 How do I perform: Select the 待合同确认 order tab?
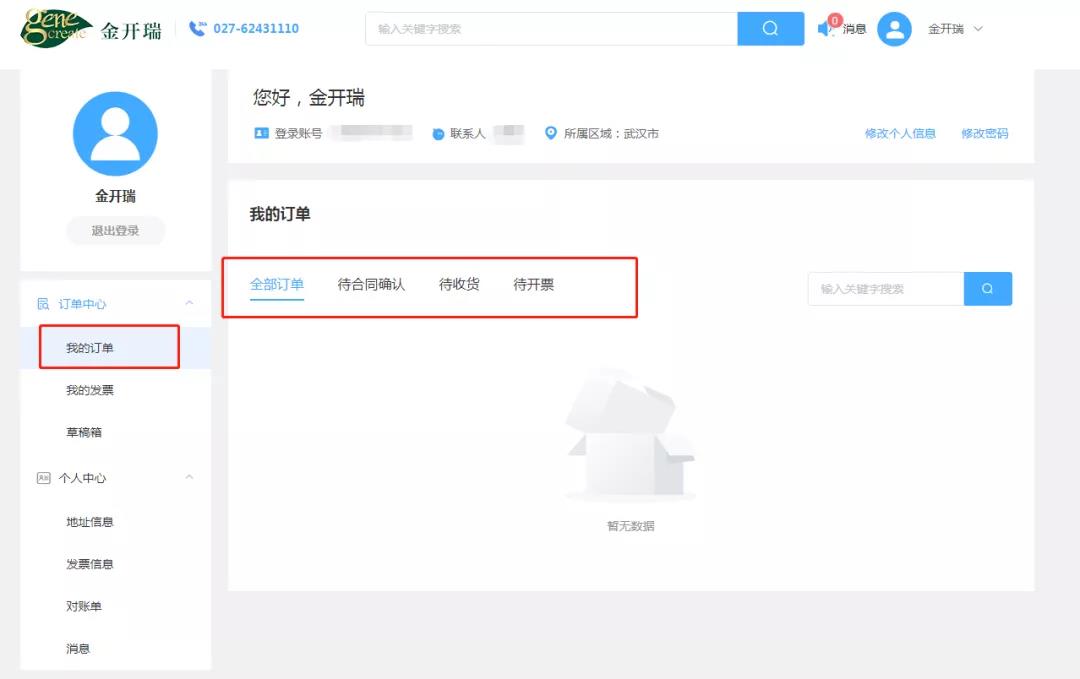[x=370, y=283]
